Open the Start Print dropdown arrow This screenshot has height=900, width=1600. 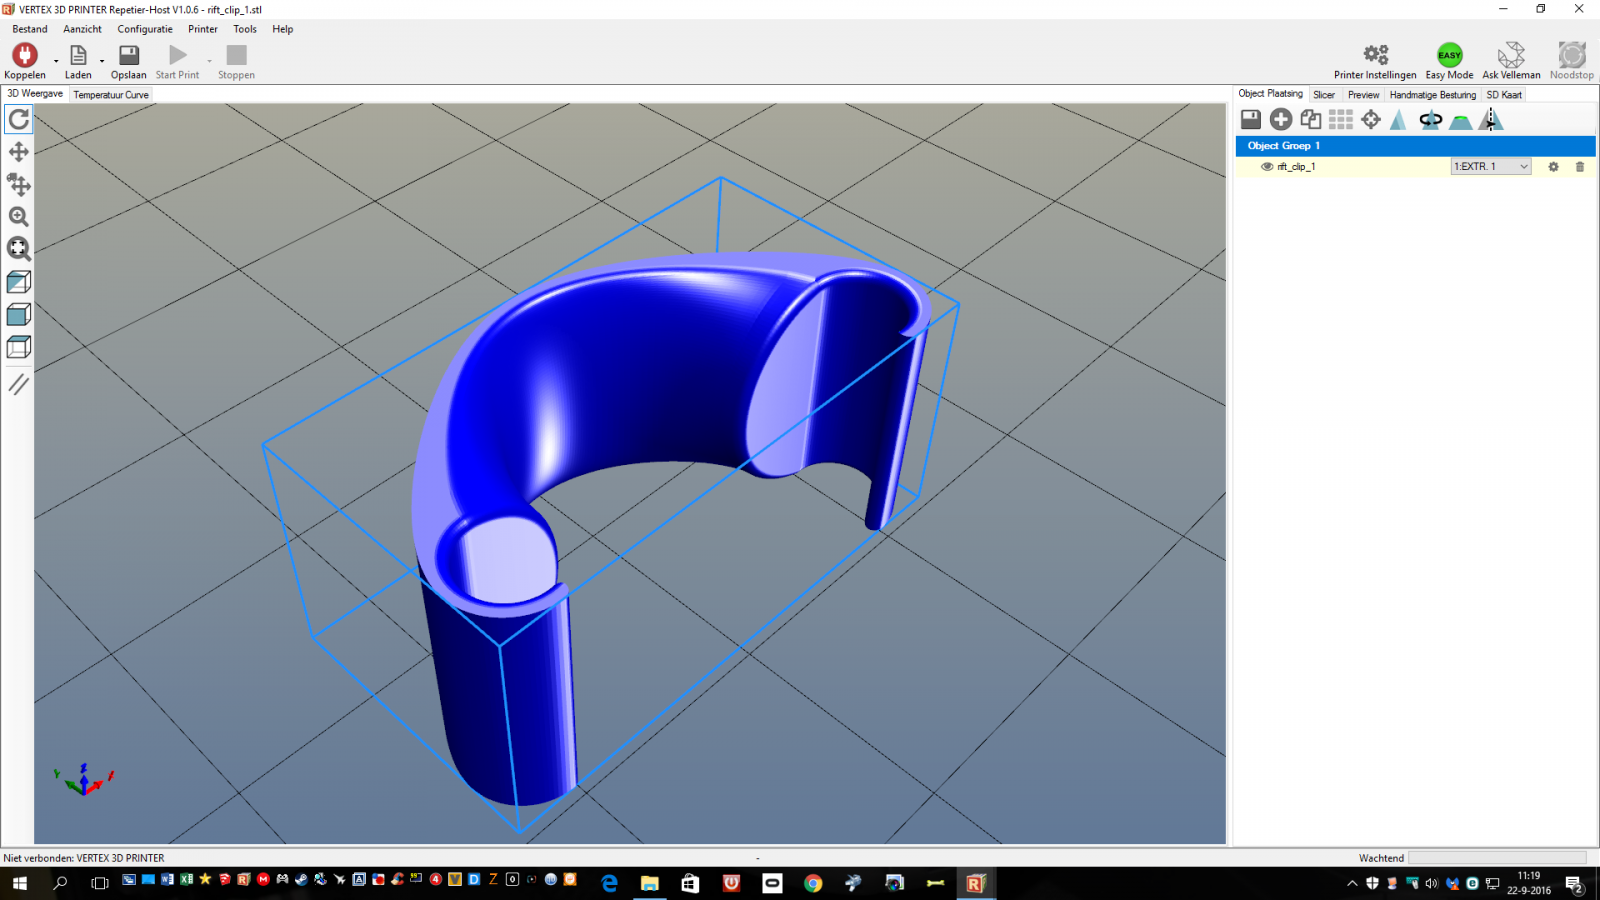(x=209, y=61)
